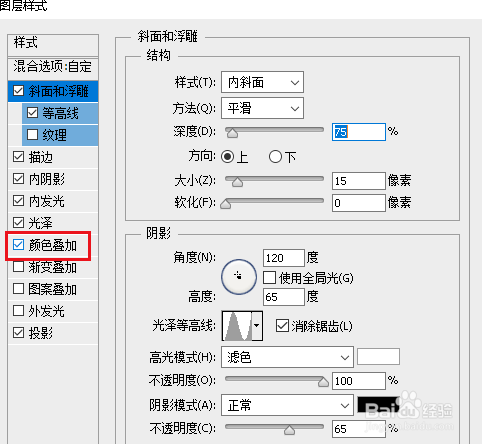
Task: Select the 纹理 sub-item label
Action: [x=54, y=135]
